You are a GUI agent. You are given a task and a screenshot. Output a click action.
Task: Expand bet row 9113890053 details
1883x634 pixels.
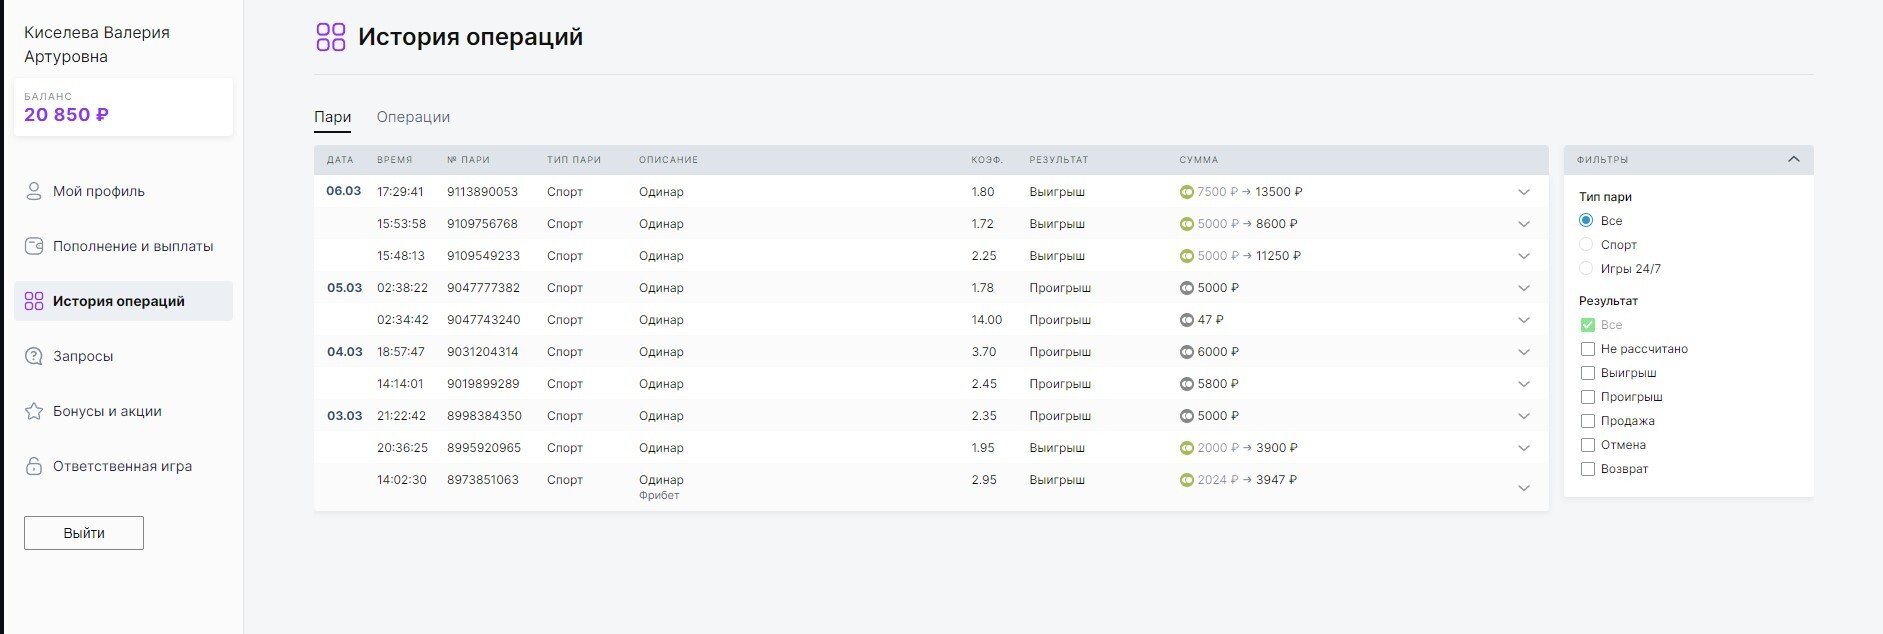[x=1524, y=192]
